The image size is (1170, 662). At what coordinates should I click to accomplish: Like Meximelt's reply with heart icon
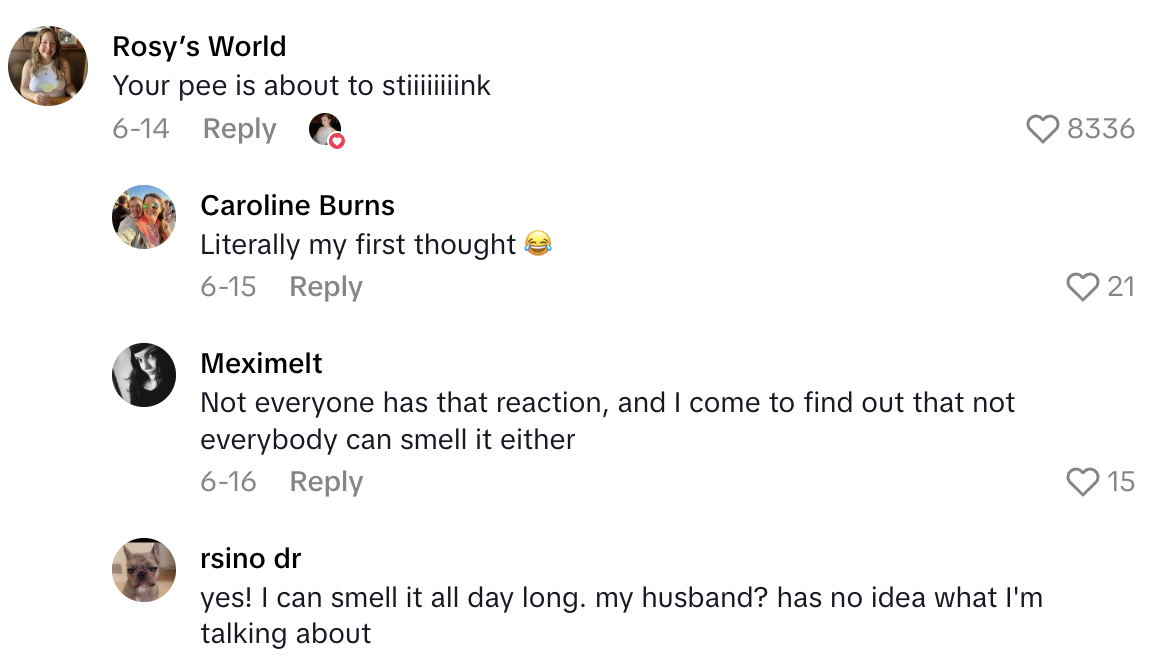coord(1083,482)
